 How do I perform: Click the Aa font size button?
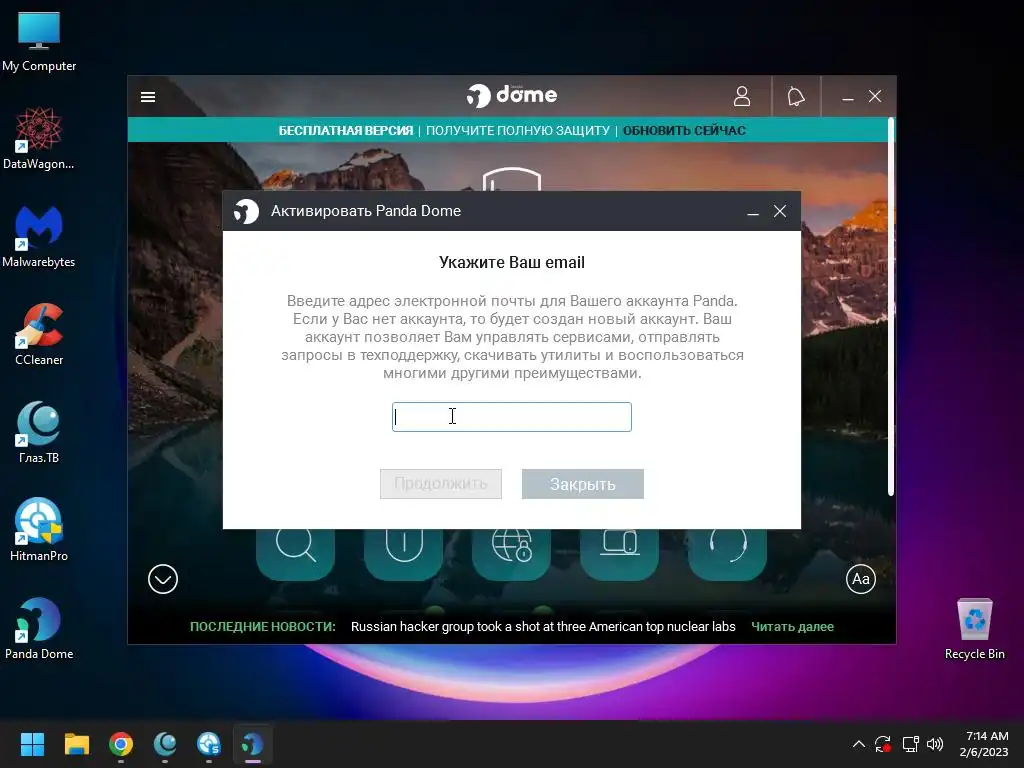point(861,579)
